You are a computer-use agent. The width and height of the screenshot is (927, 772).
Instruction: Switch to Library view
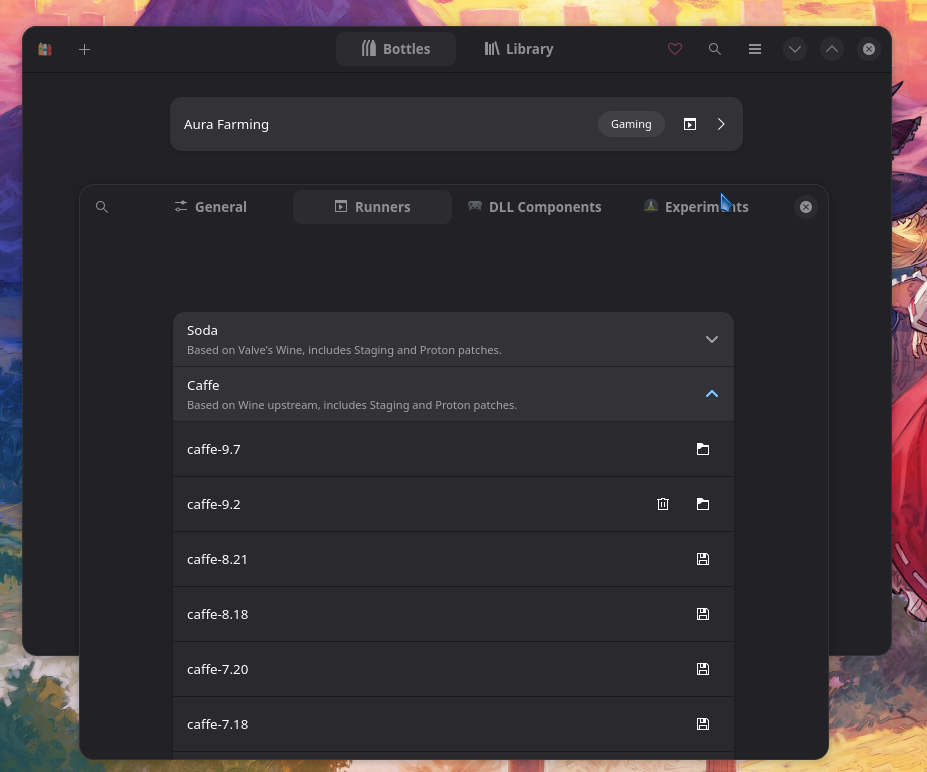[x=519, y=49]
